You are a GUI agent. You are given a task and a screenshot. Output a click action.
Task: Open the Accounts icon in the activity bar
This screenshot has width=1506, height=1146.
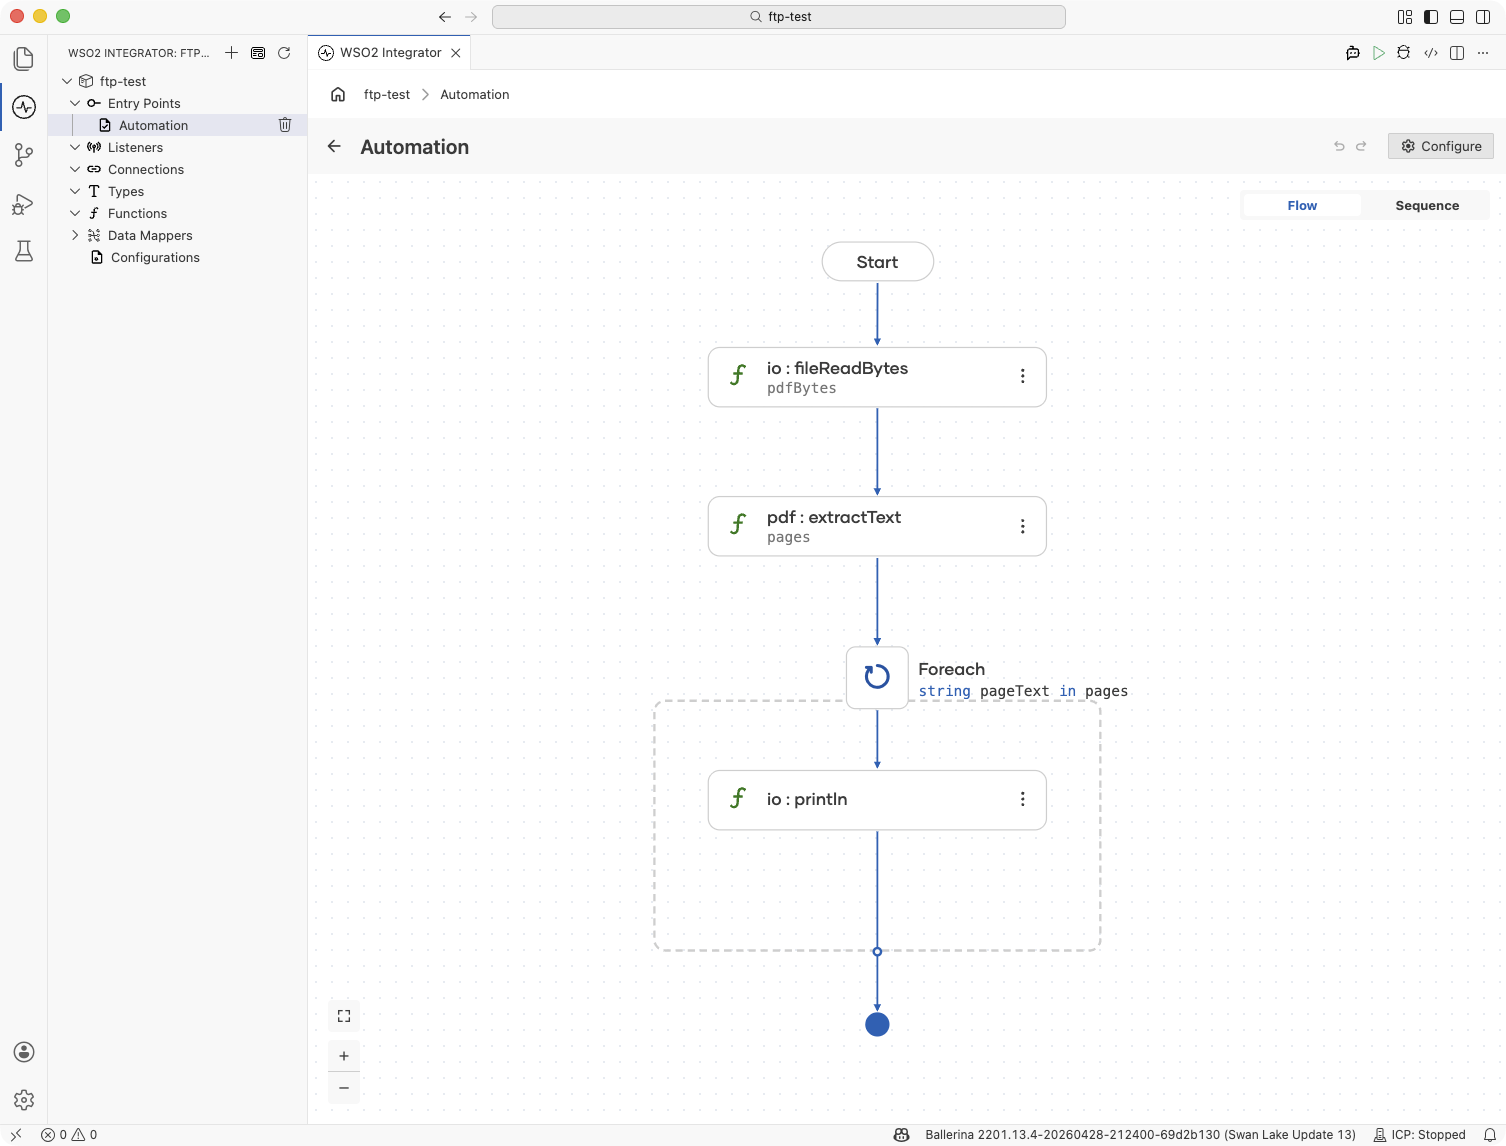click(24, 1052)
